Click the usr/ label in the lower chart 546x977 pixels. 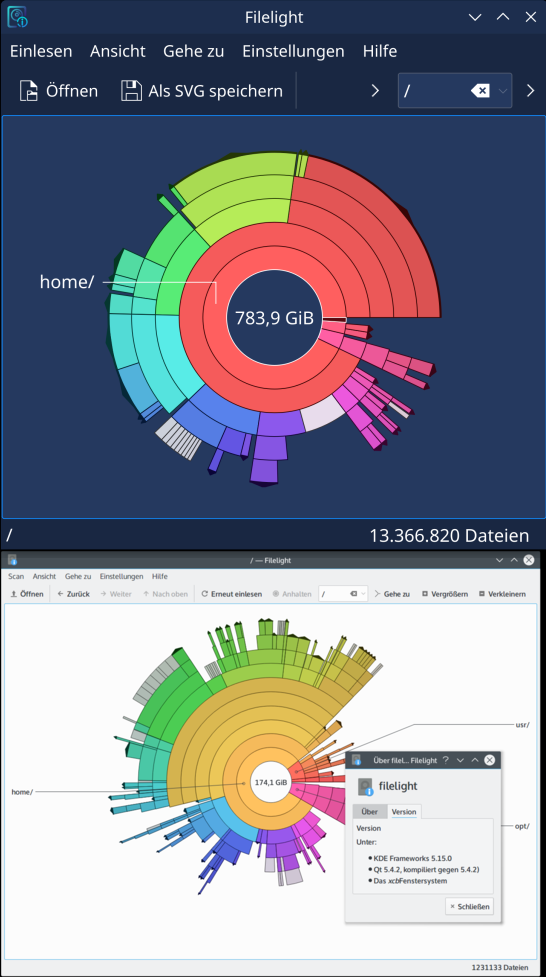(523, 725)
